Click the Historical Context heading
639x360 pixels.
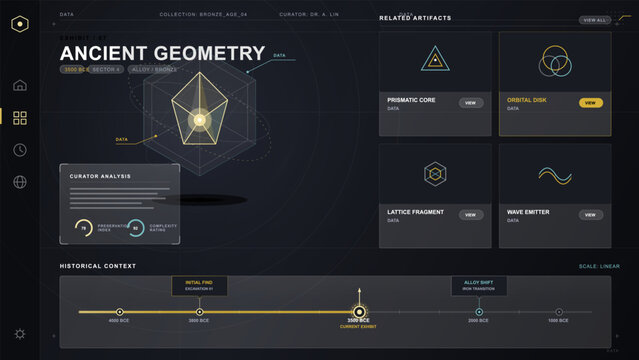pos(98,266)
